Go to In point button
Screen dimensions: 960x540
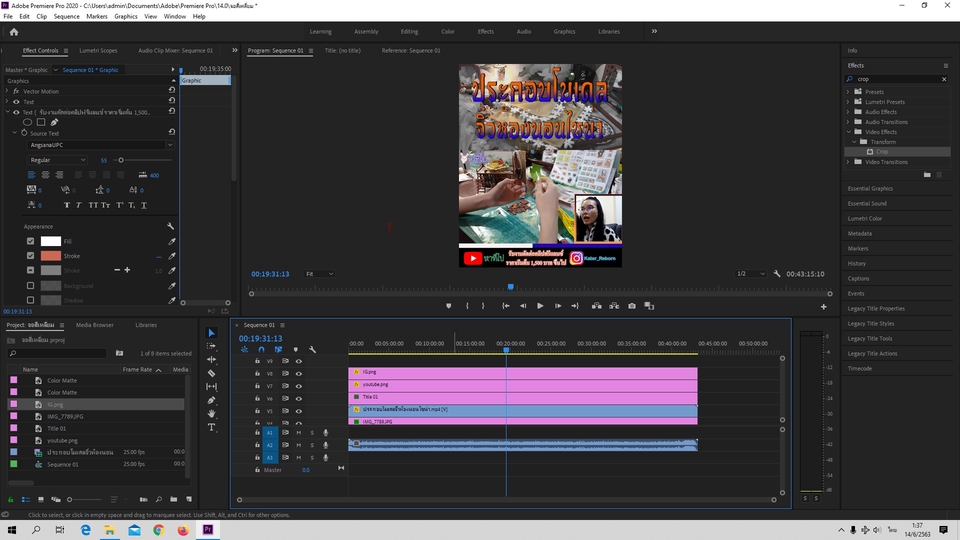tap(506, 306)
